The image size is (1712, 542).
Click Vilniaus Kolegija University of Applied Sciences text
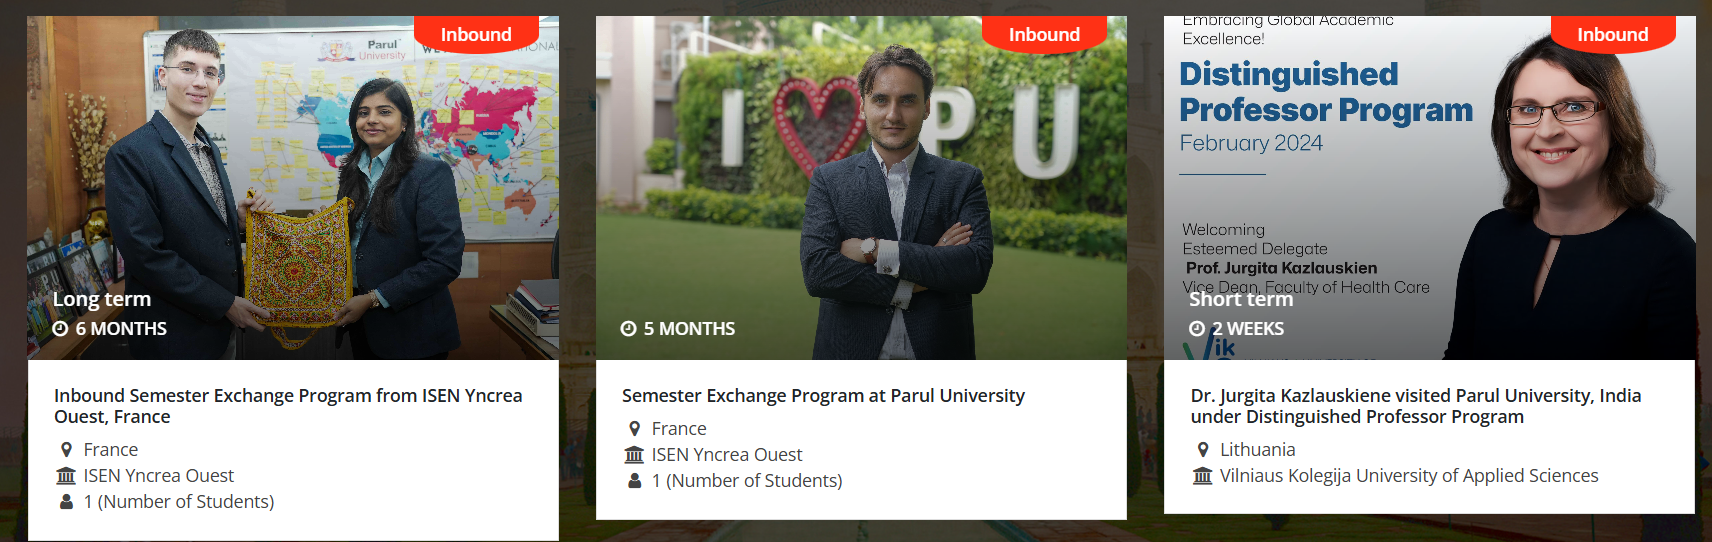(x=1409, y=476)
